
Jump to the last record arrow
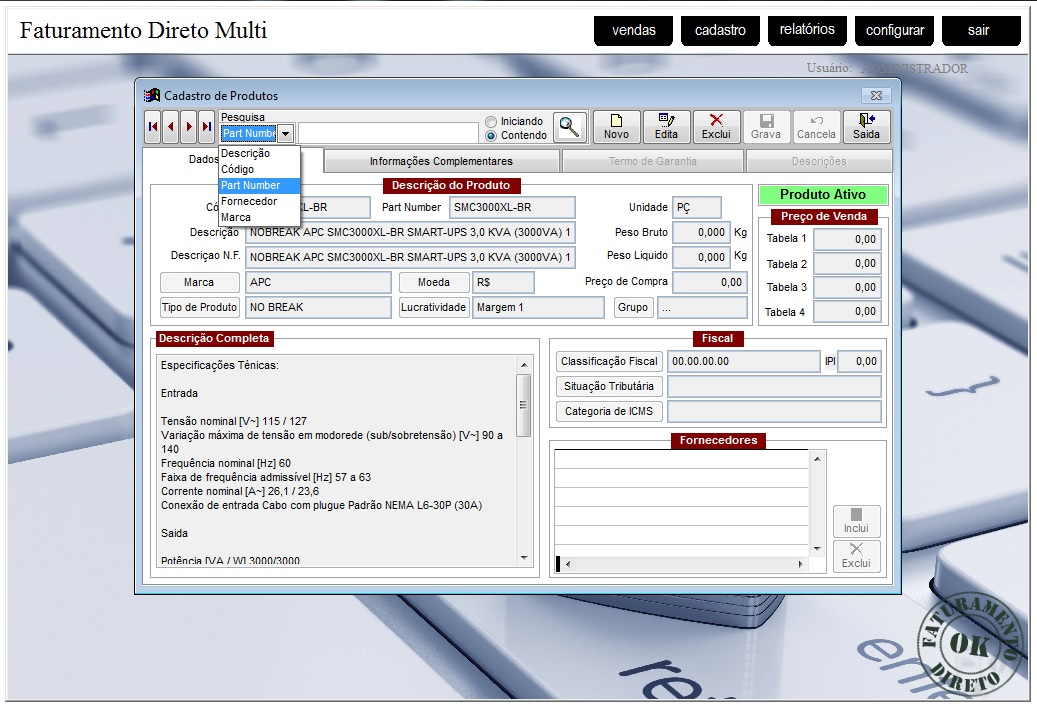point(206,127)
